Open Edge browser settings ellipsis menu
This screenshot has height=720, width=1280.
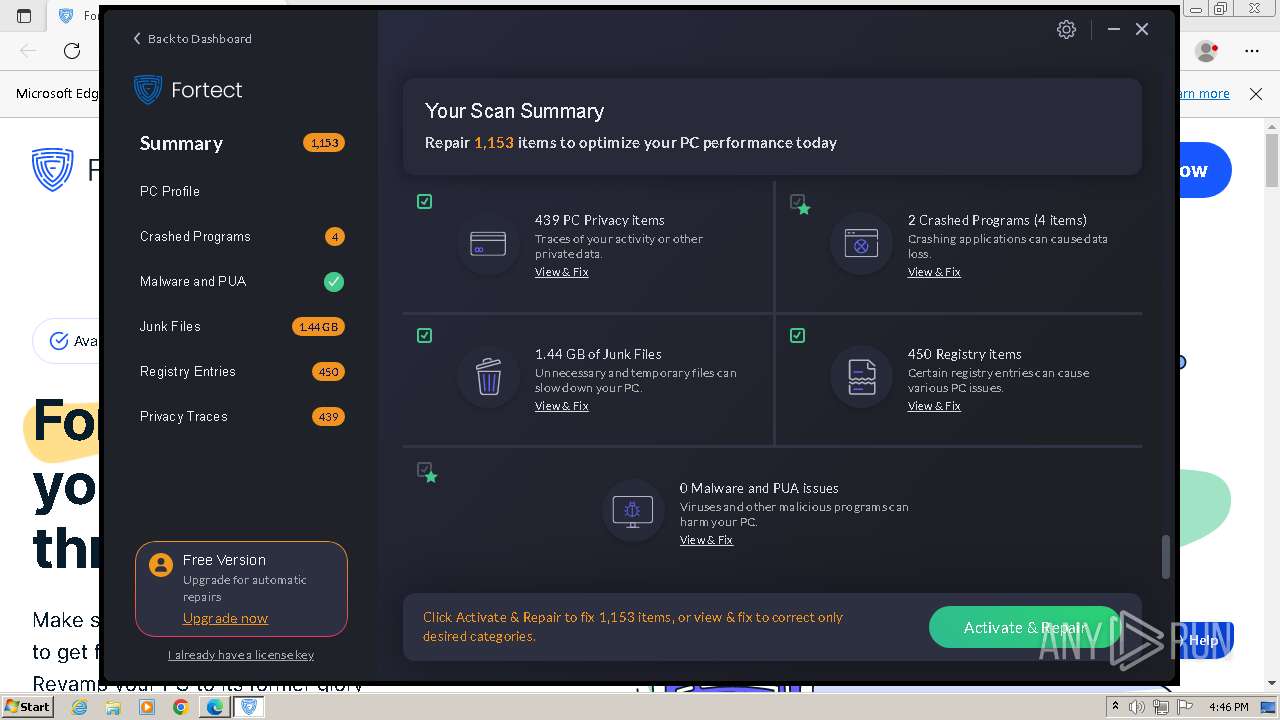click(x=1252, y=50)
